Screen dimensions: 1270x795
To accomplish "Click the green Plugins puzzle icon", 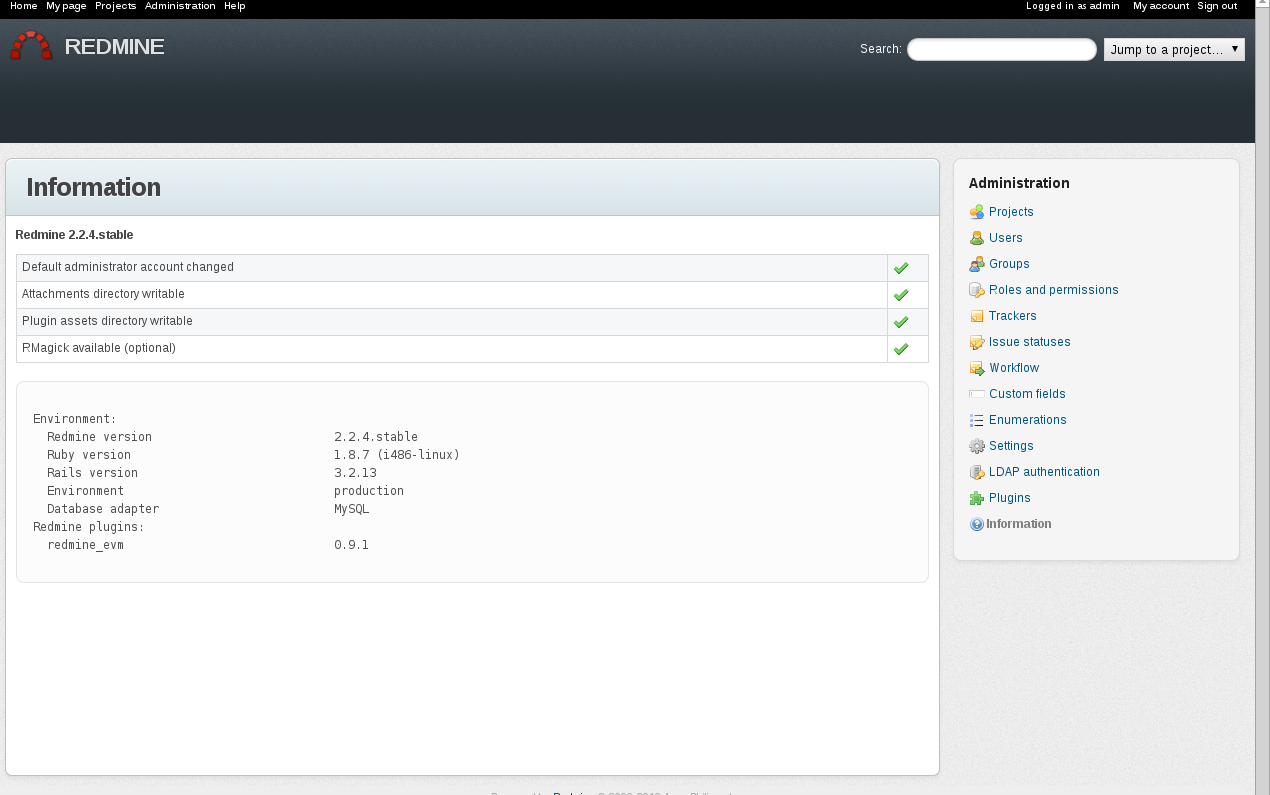I will coord(977,498).
